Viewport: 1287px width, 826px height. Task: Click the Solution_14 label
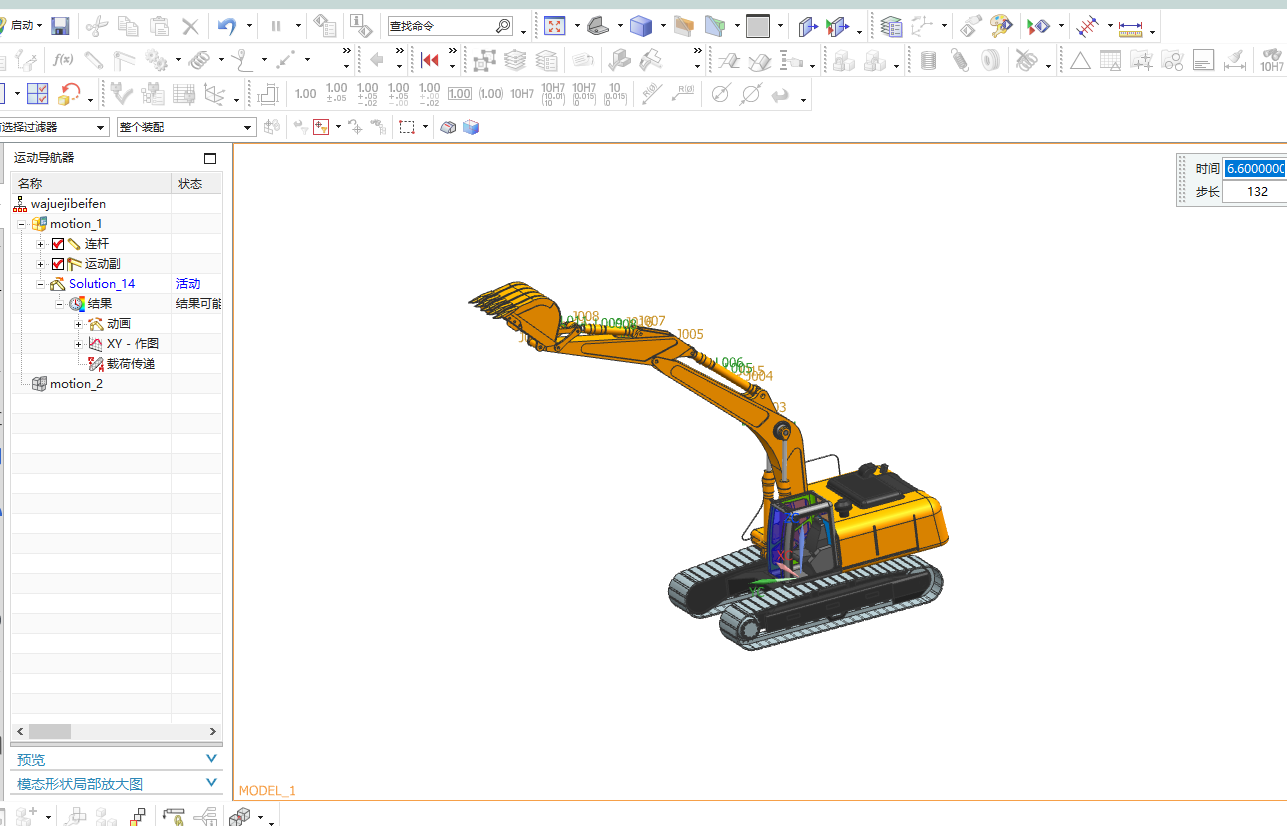(102, 284)
